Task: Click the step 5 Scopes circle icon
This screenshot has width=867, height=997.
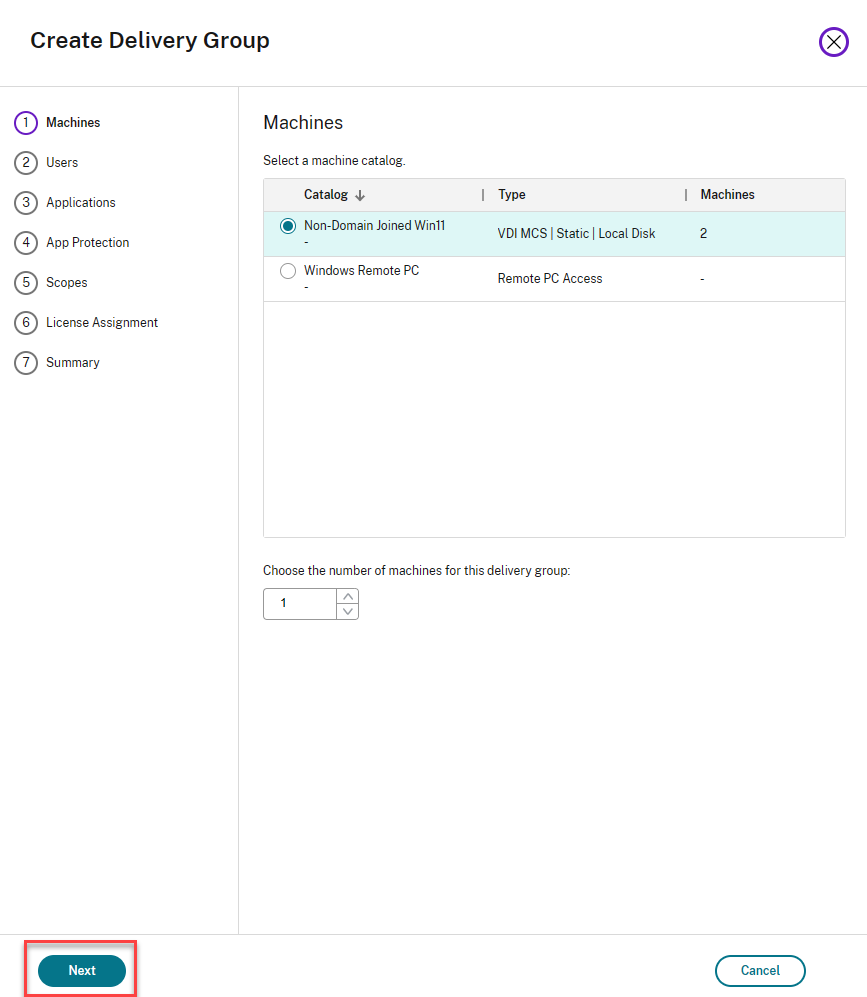Action: [x=25, y=283]
